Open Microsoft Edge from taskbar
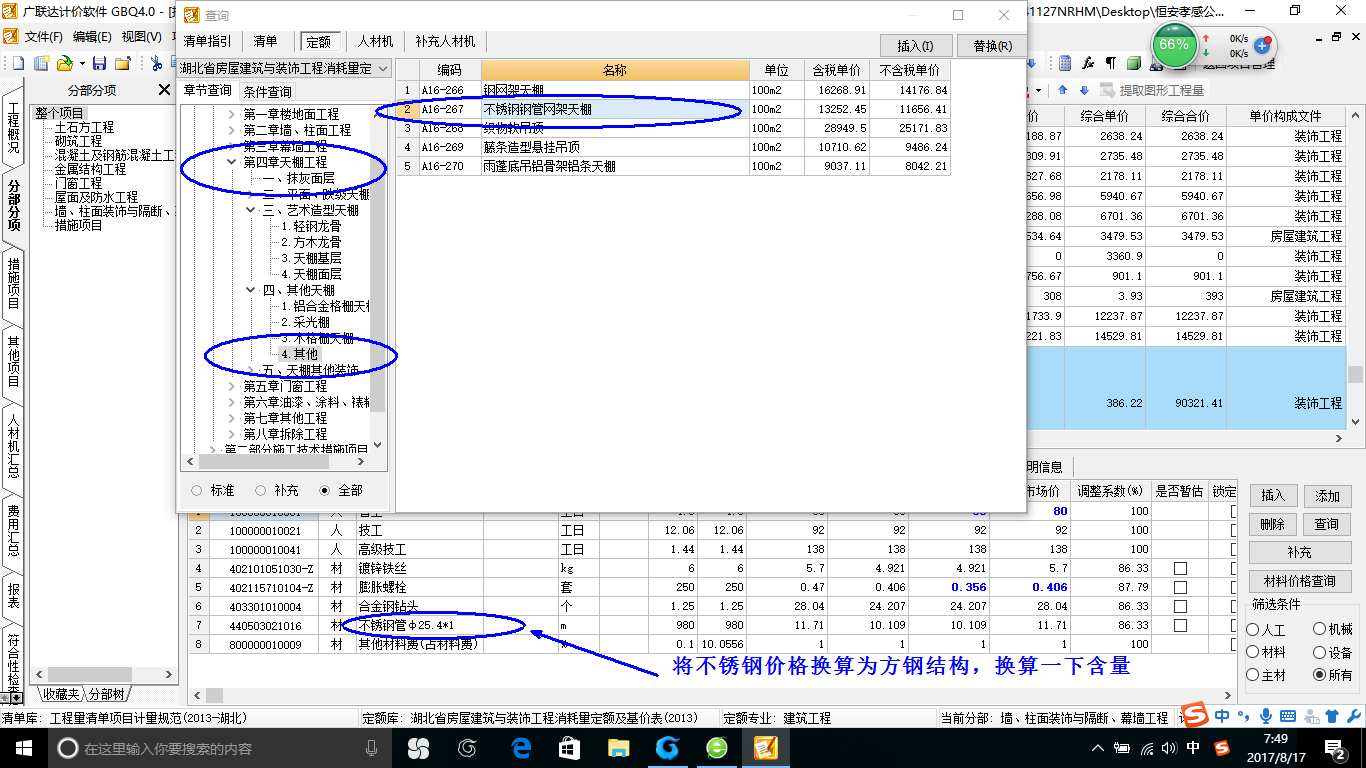 coord(520,747)
